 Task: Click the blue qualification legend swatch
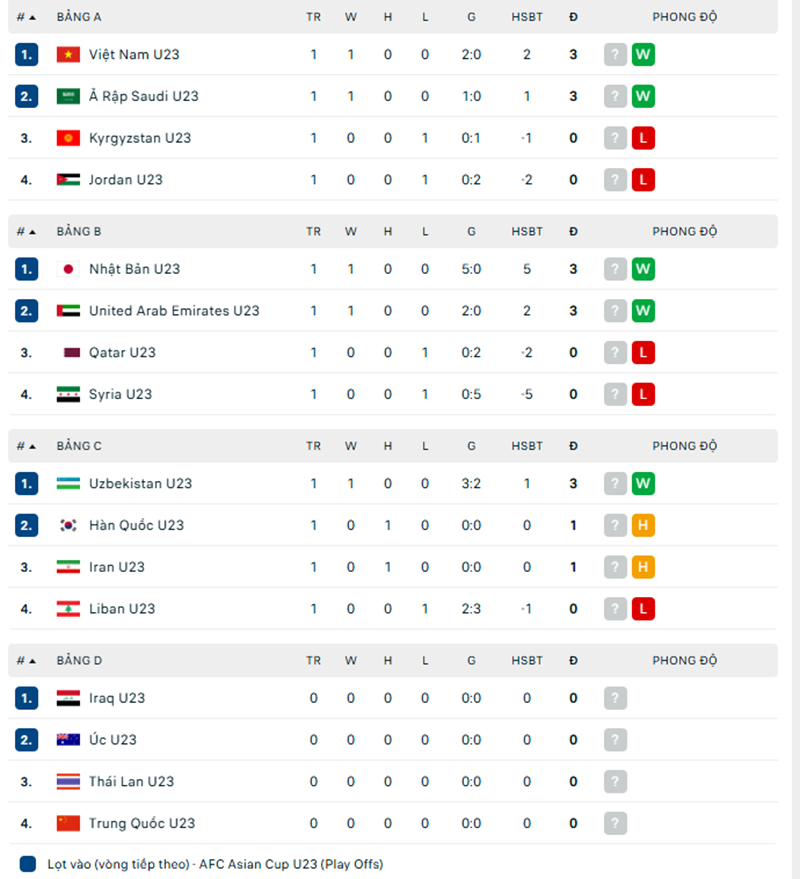point(28,864)
